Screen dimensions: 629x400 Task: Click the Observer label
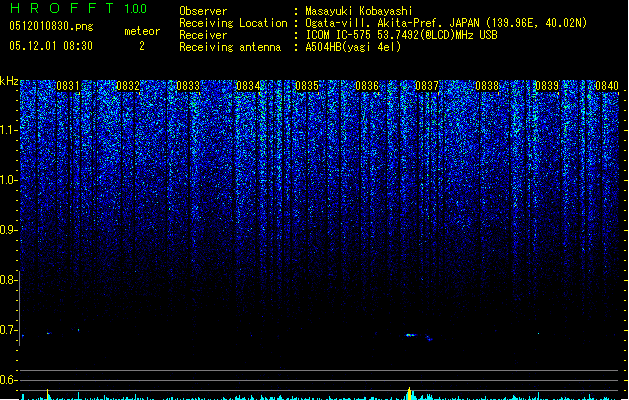(x=203, y=11)
